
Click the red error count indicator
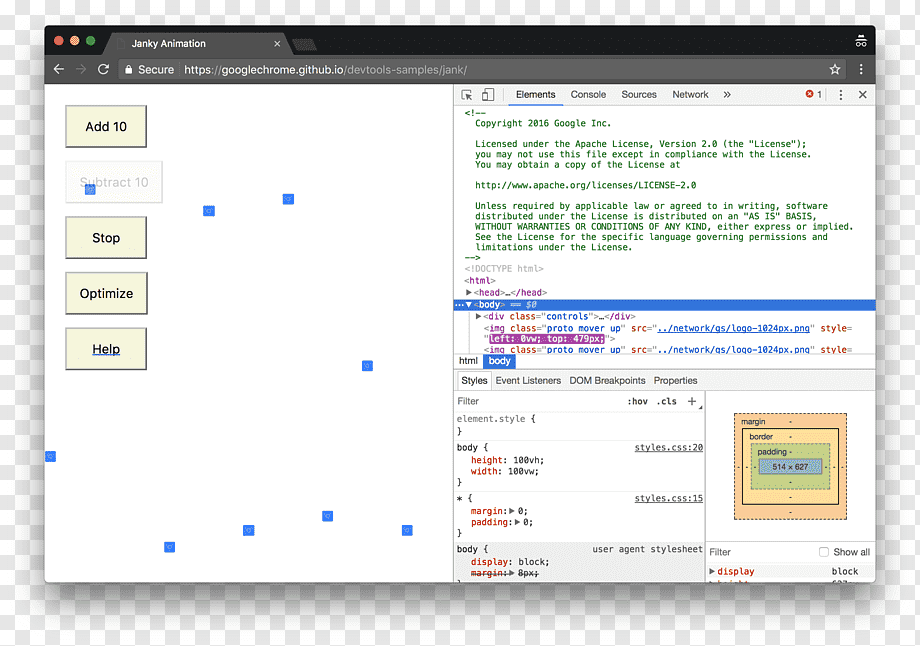coord(813,94)
